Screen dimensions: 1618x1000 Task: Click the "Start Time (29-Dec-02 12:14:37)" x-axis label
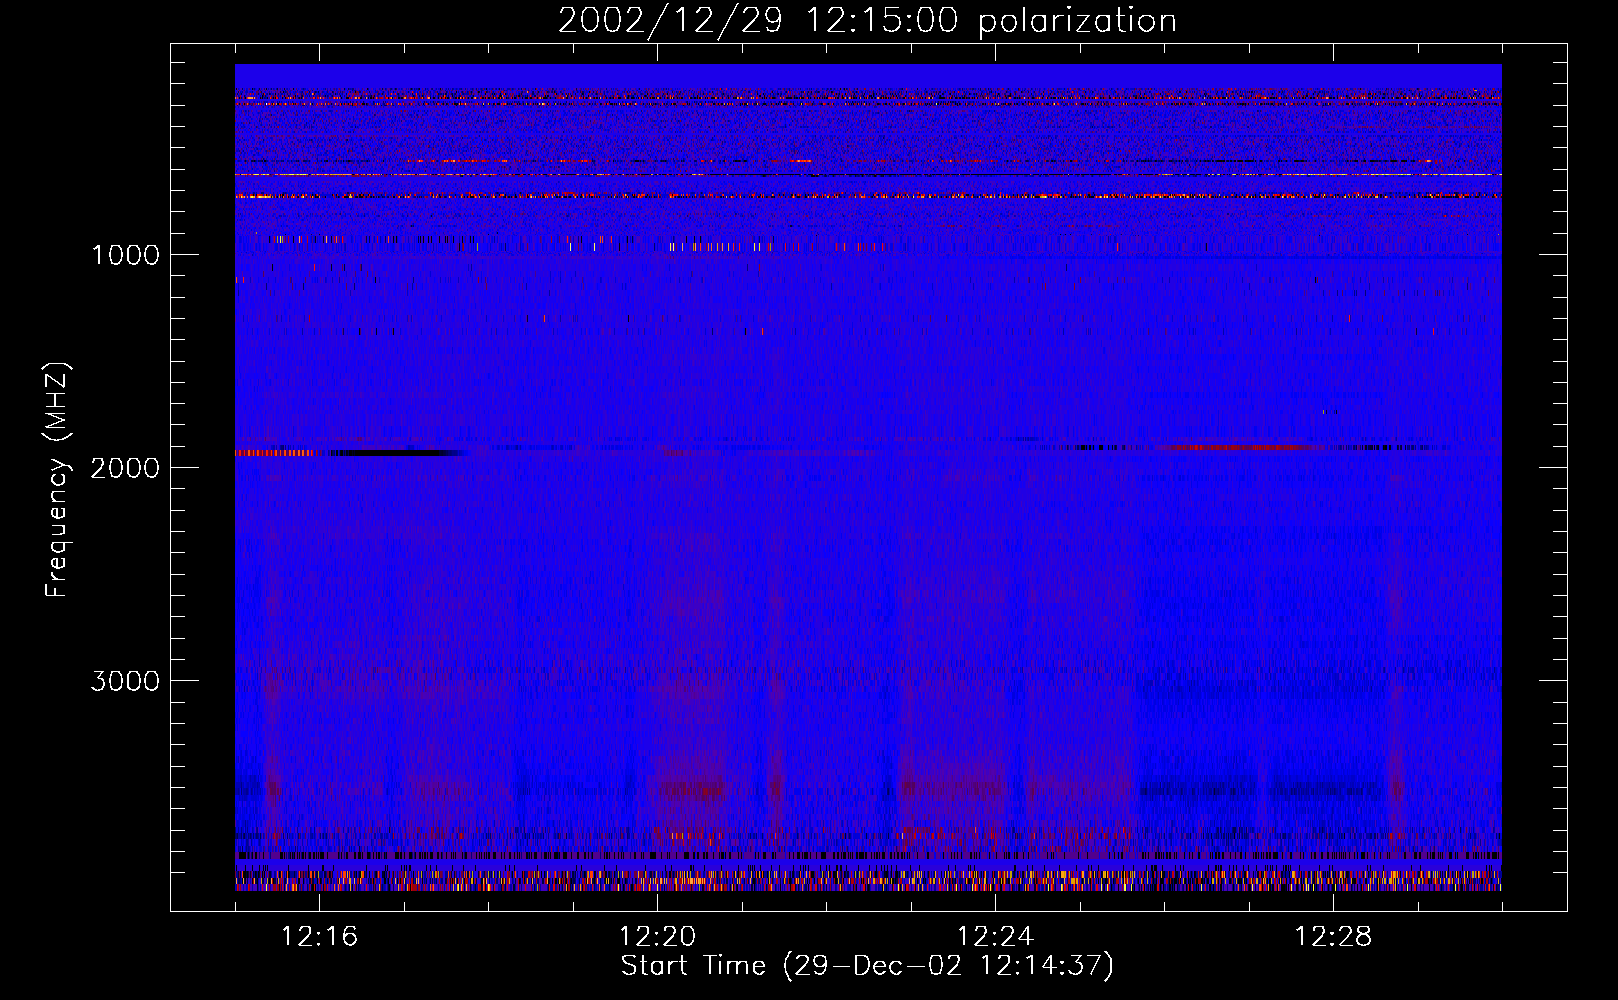(867, 966)
